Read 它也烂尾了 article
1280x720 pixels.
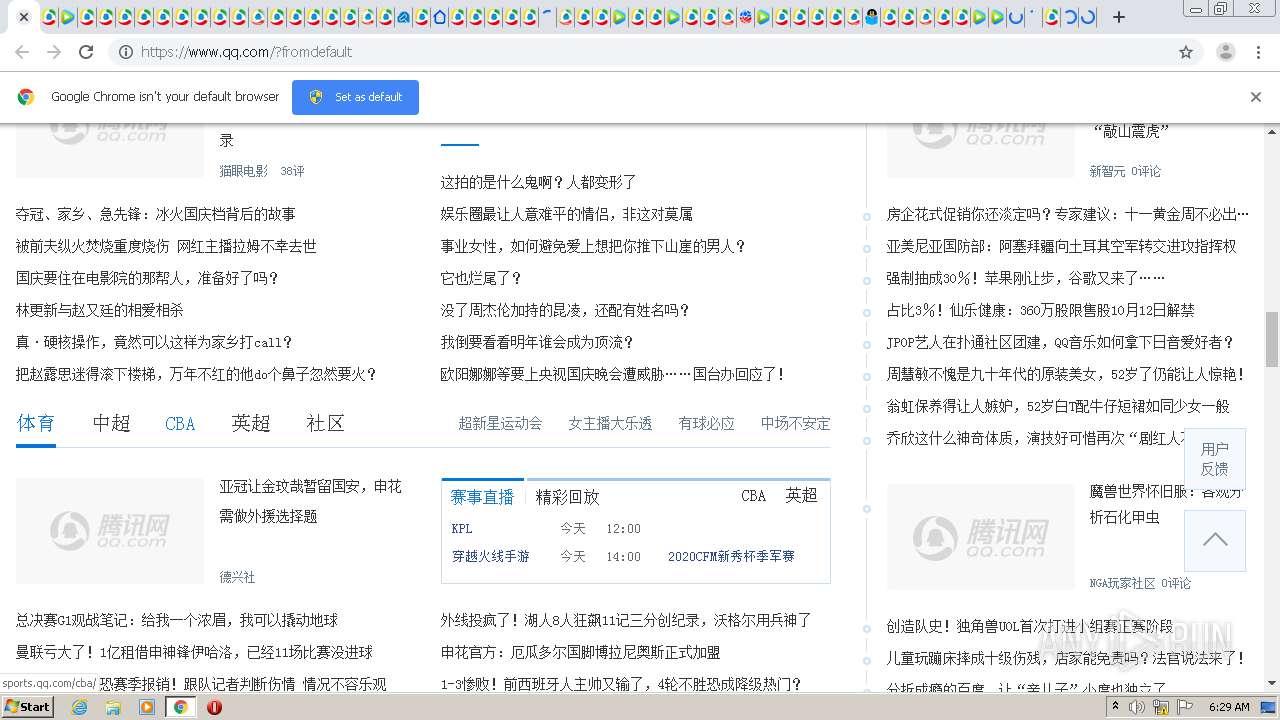pyautogui.click(x=482, y=278)
